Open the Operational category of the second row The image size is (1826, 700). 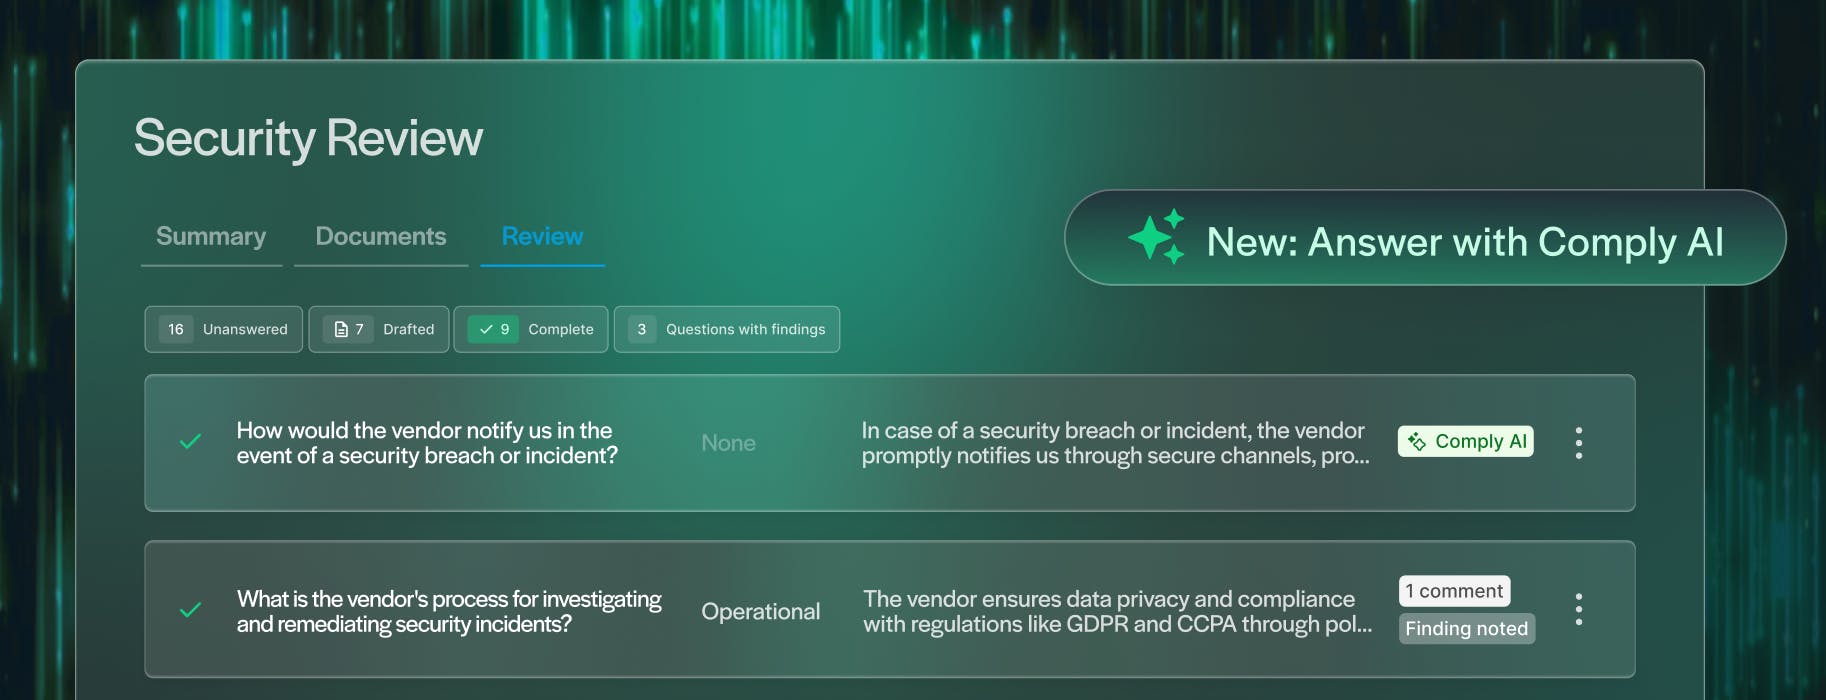pyautogui.click(x=761, y=611)
